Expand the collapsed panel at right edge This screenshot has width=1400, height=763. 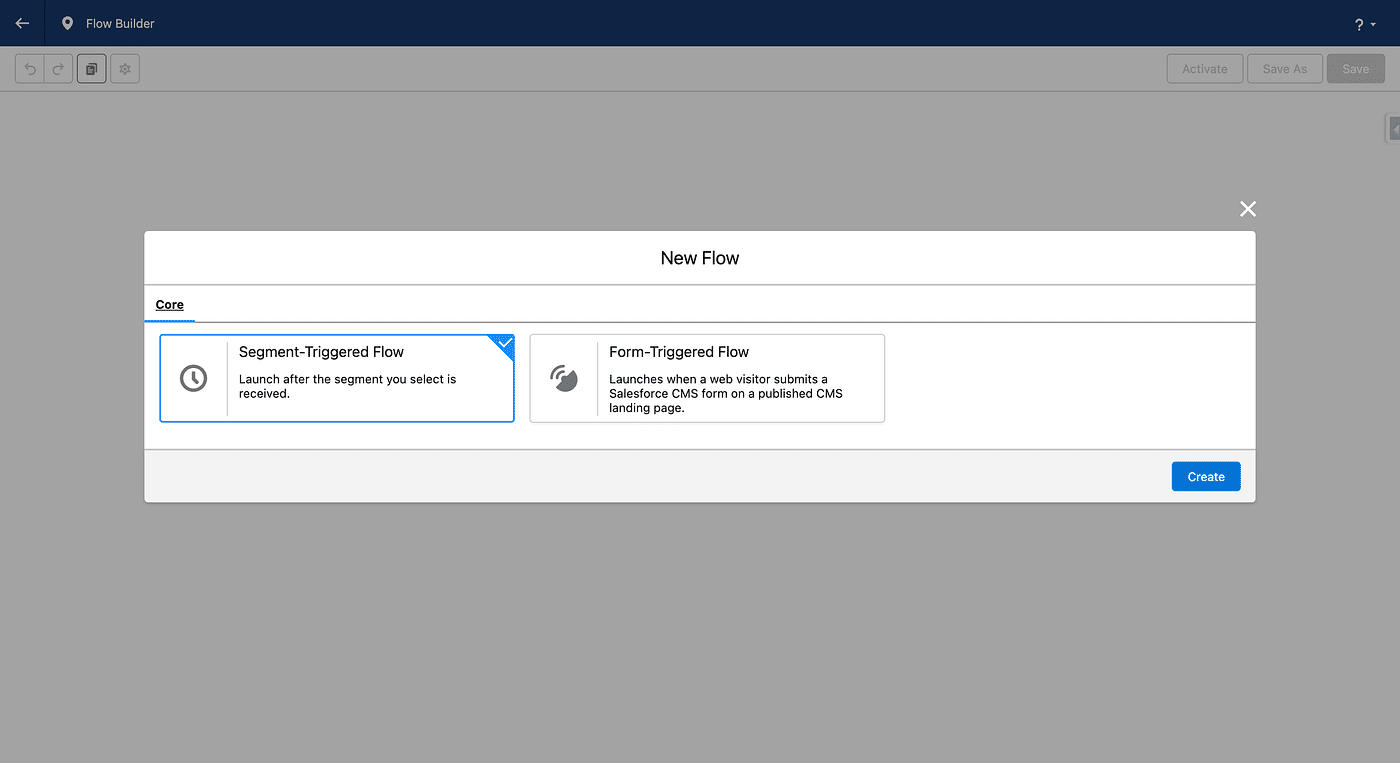tap(1393, 128)
